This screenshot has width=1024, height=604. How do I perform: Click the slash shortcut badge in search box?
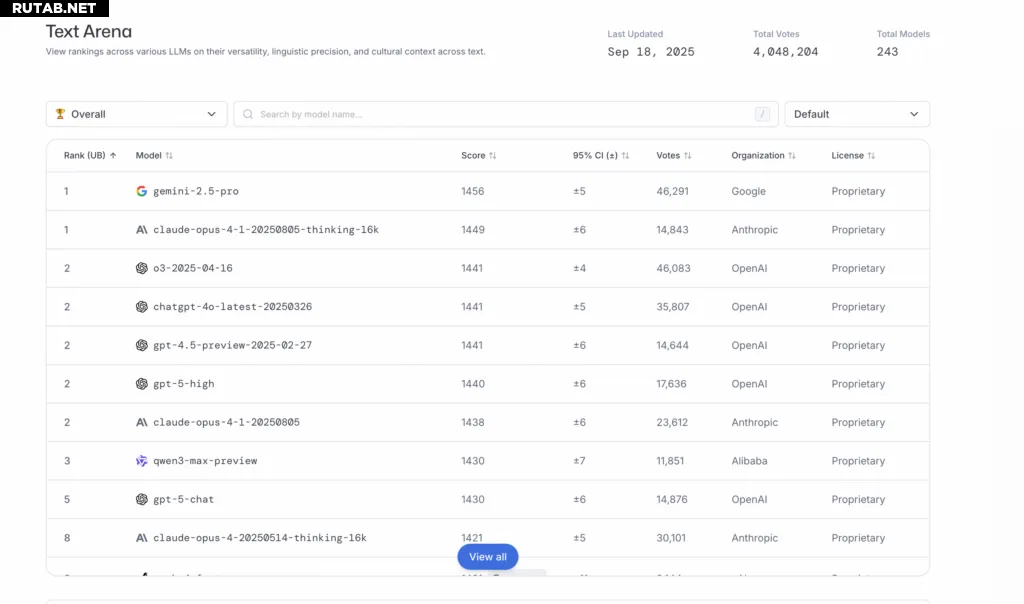click(x=762, y=114)
